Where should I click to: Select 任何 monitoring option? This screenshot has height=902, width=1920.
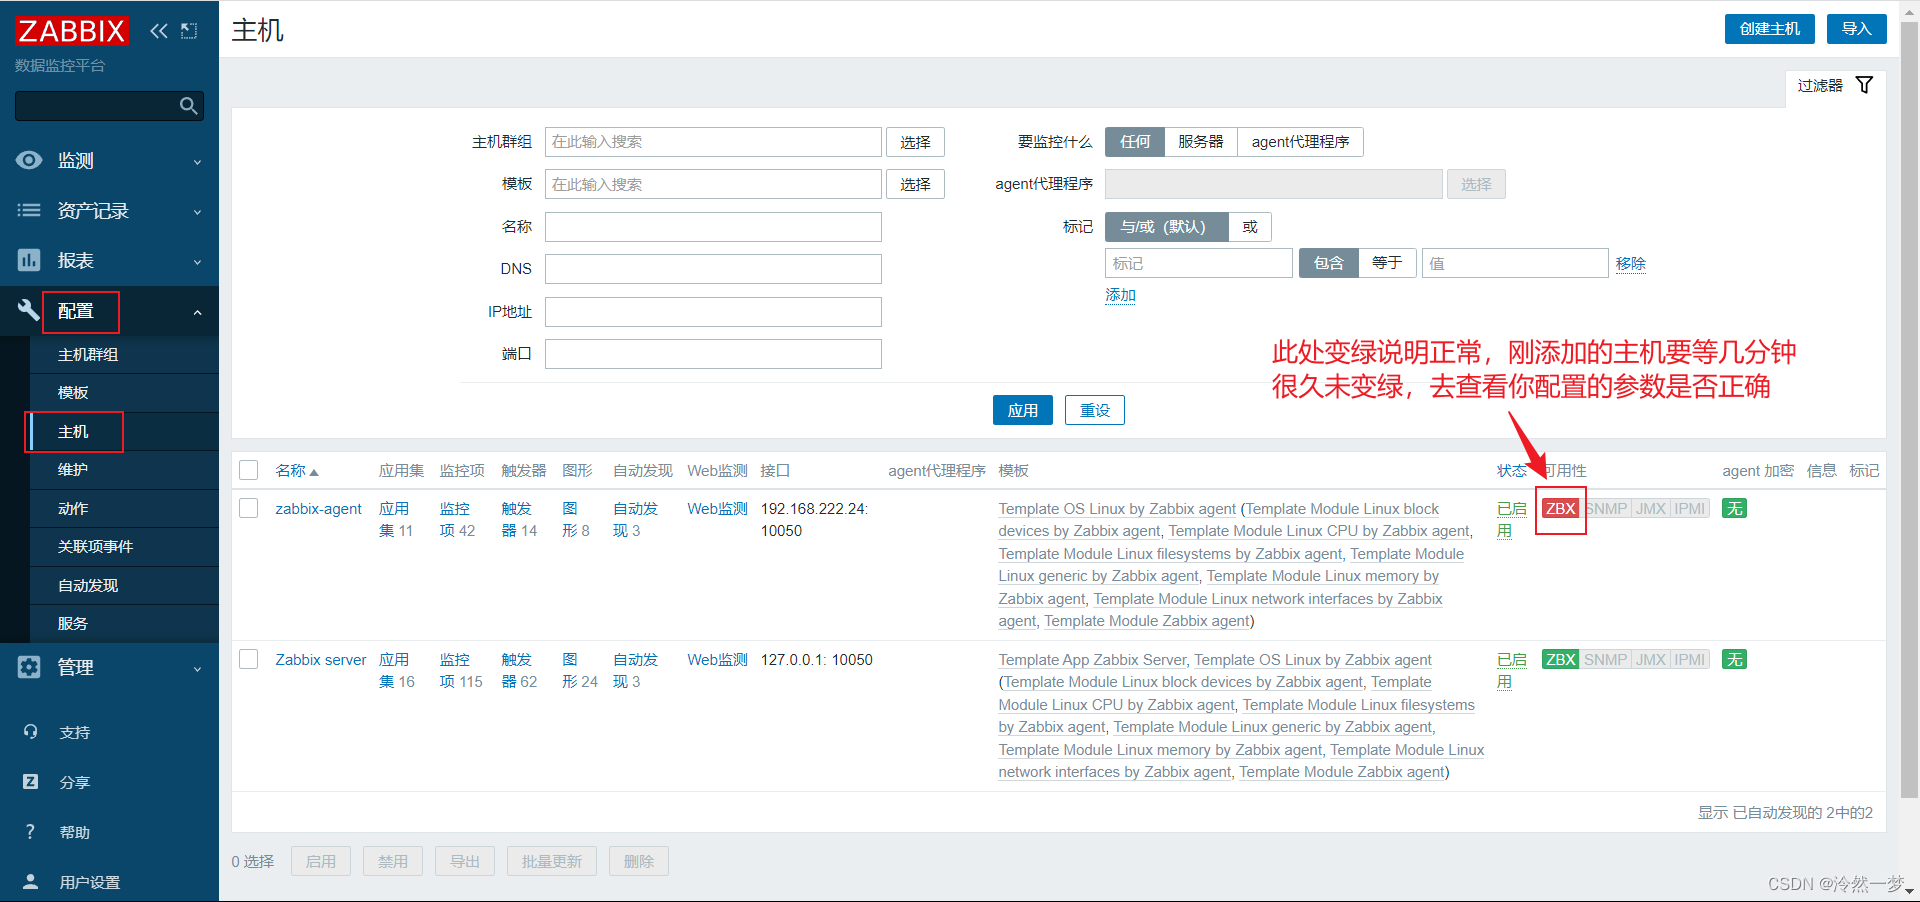click(x=1135, y=142)
